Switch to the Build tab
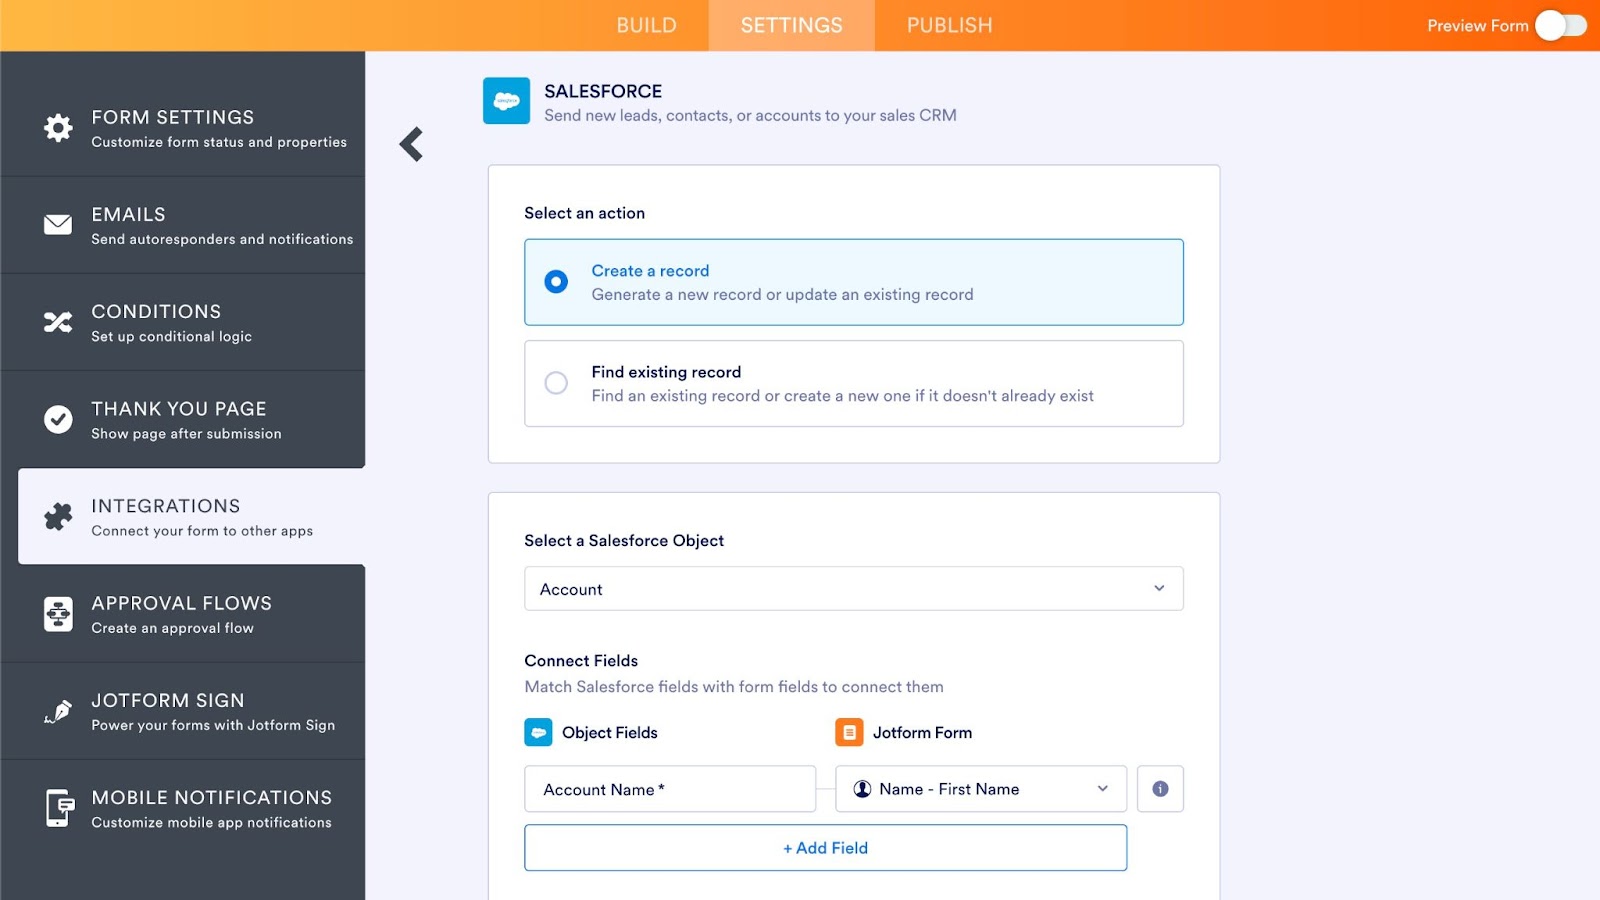The width and height of the screenshot is (1600, 900). pos(646,26)
